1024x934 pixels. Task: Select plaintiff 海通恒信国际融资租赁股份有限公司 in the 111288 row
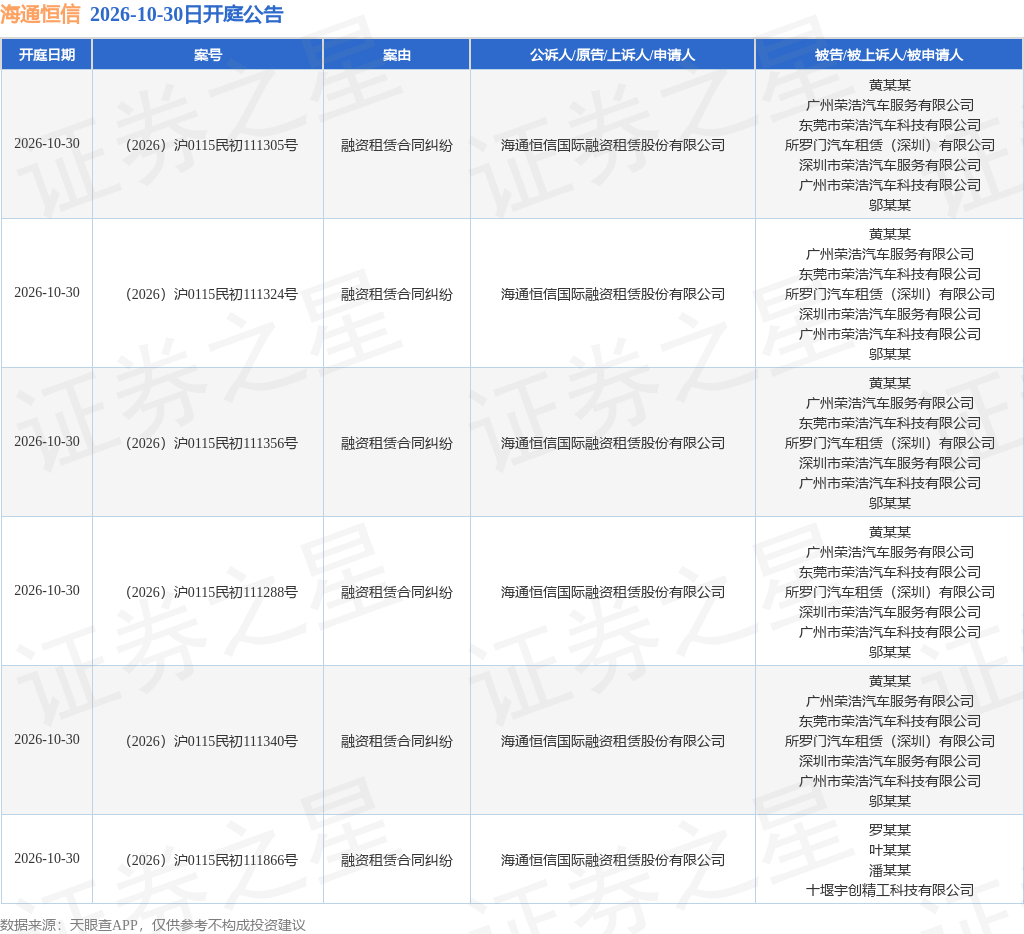pos(613,592)
